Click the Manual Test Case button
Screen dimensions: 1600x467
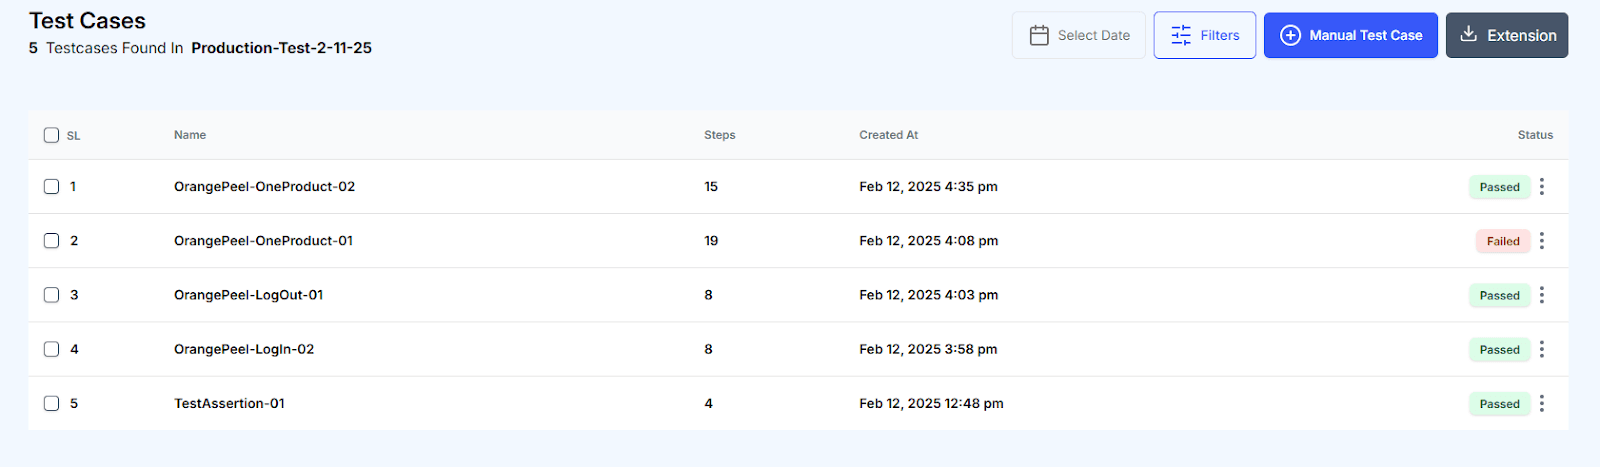(x=1351, y=35)
